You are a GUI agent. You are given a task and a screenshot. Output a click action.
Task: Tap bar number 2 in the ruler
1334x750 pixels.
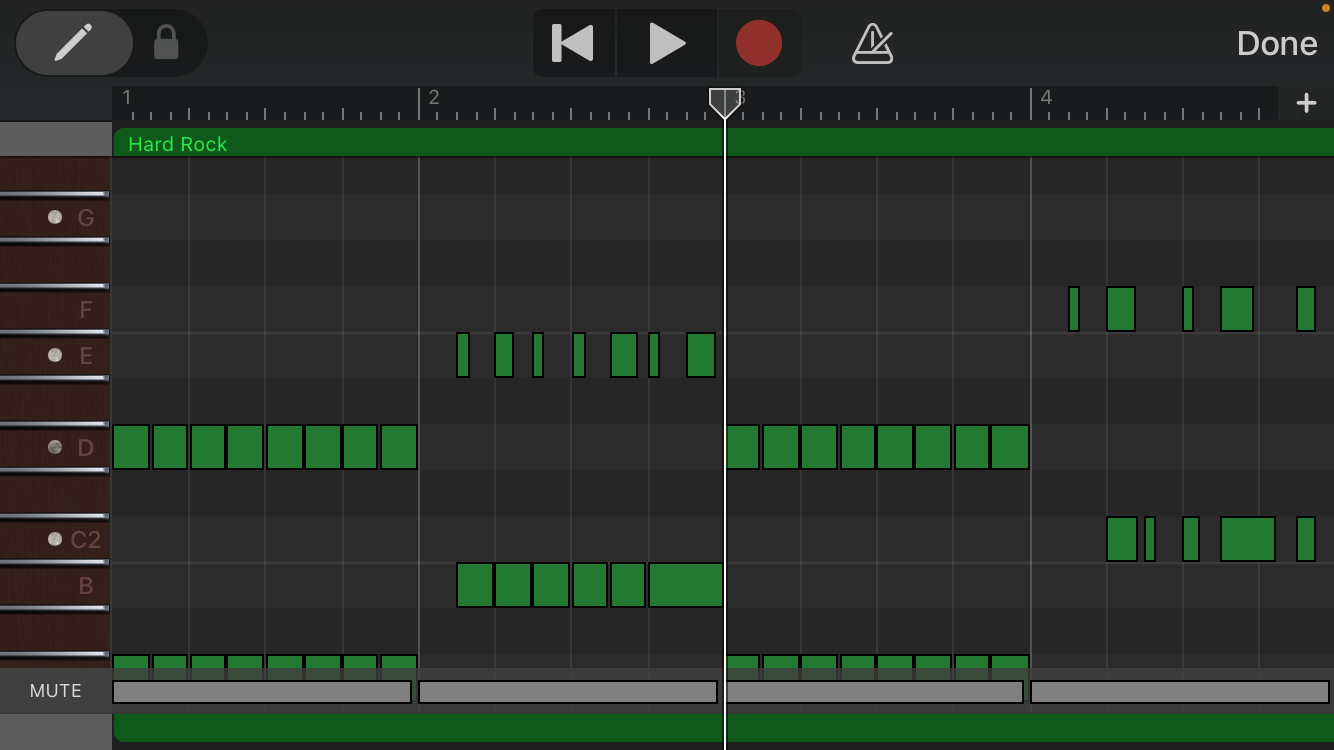[433, 97]
